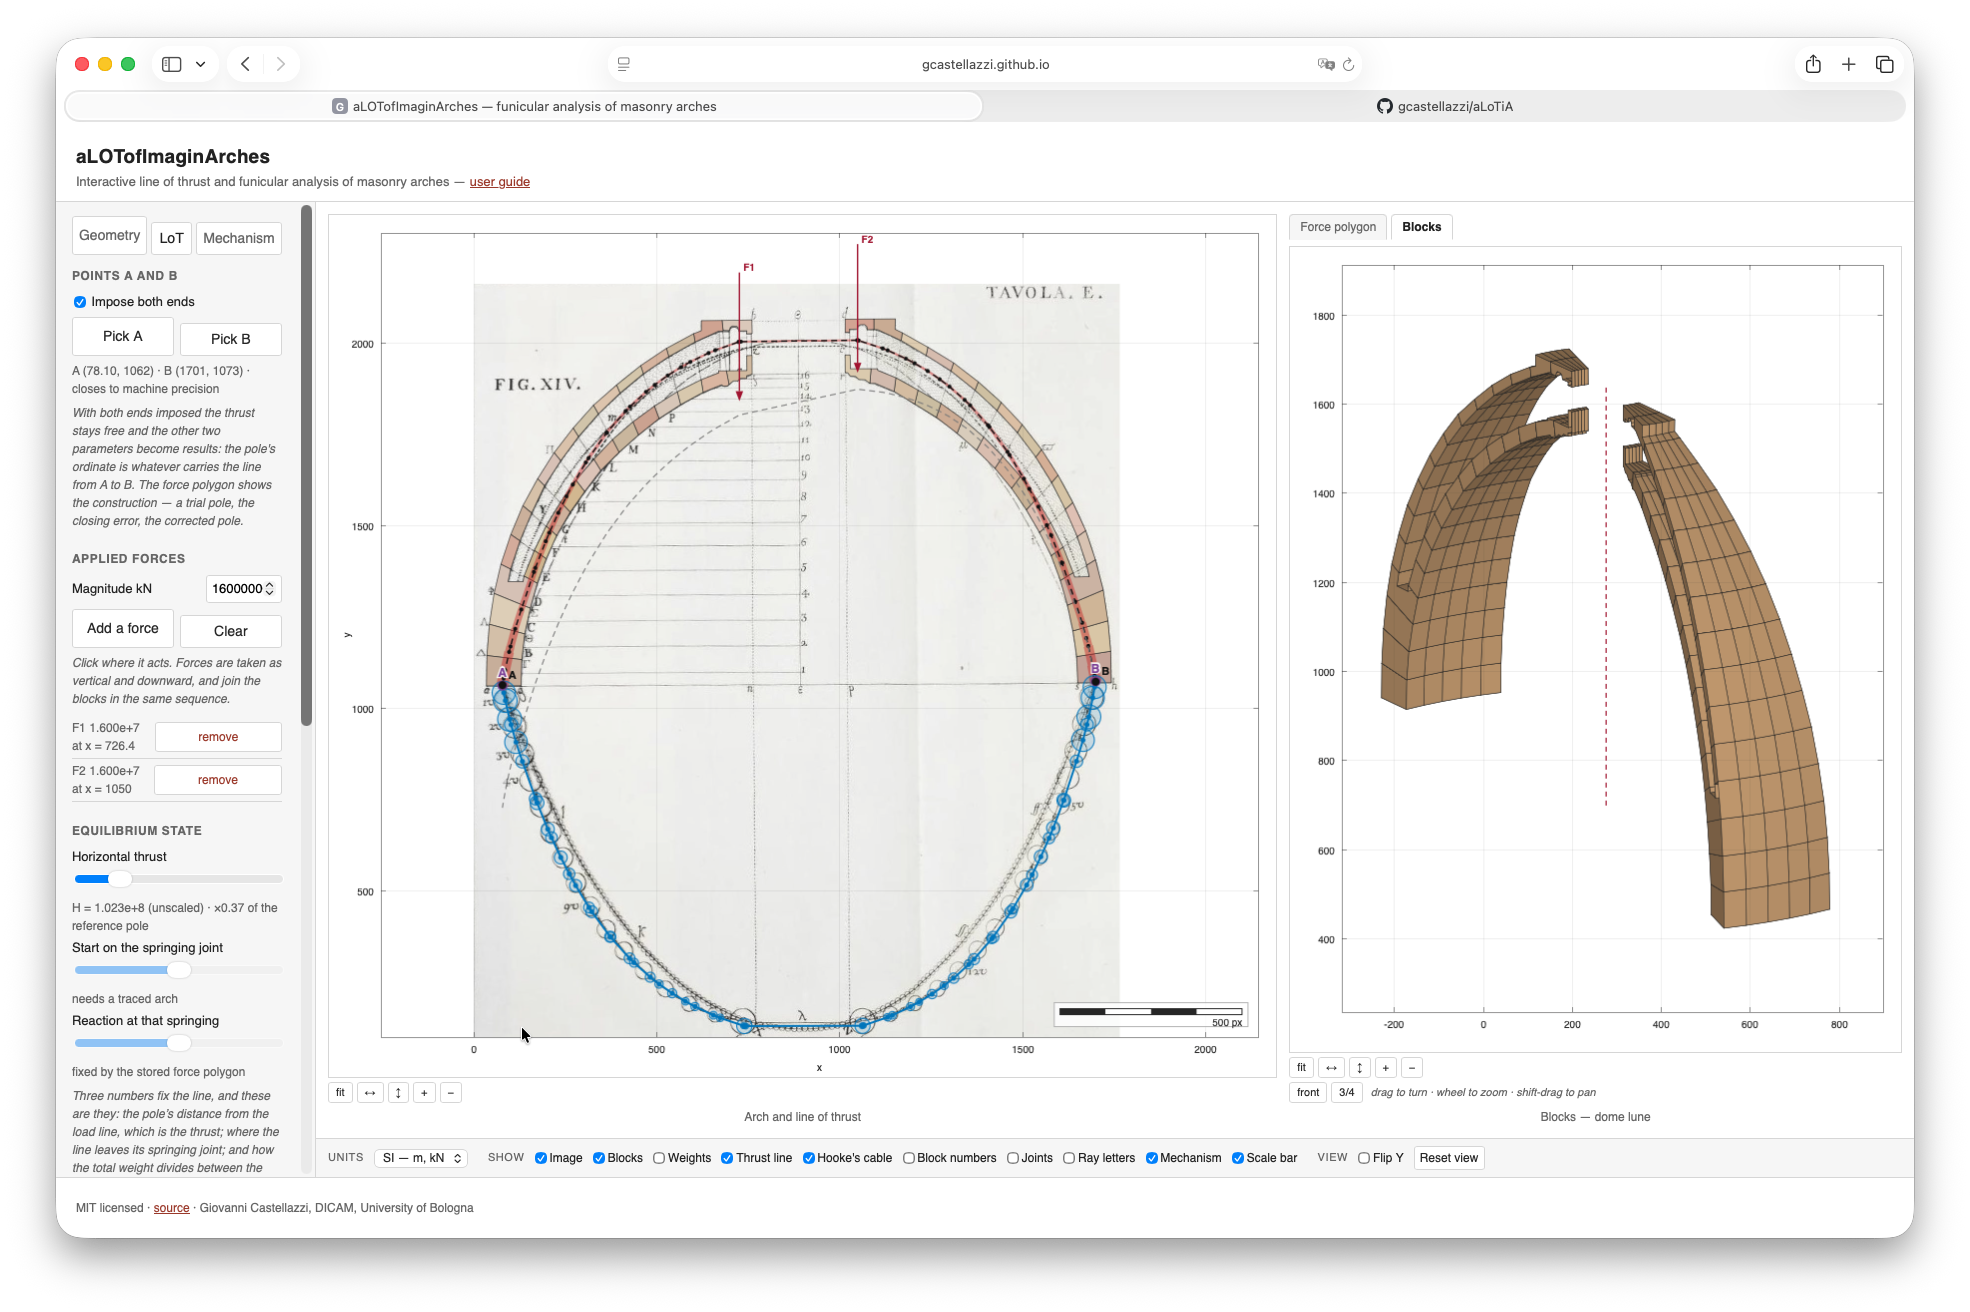Open the 'user guide' link
Screen dimensions: 1970x1312
(500, 182)
